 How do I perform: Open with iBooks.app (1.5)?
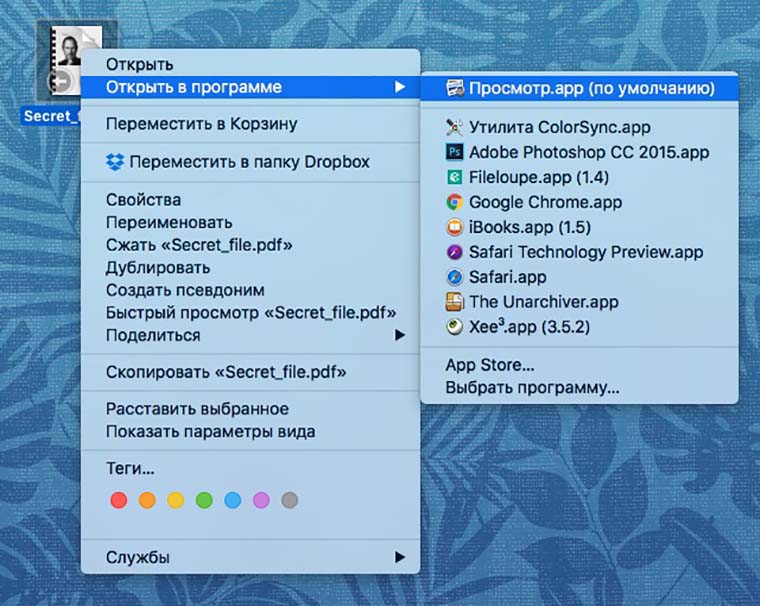click(579, 227)
